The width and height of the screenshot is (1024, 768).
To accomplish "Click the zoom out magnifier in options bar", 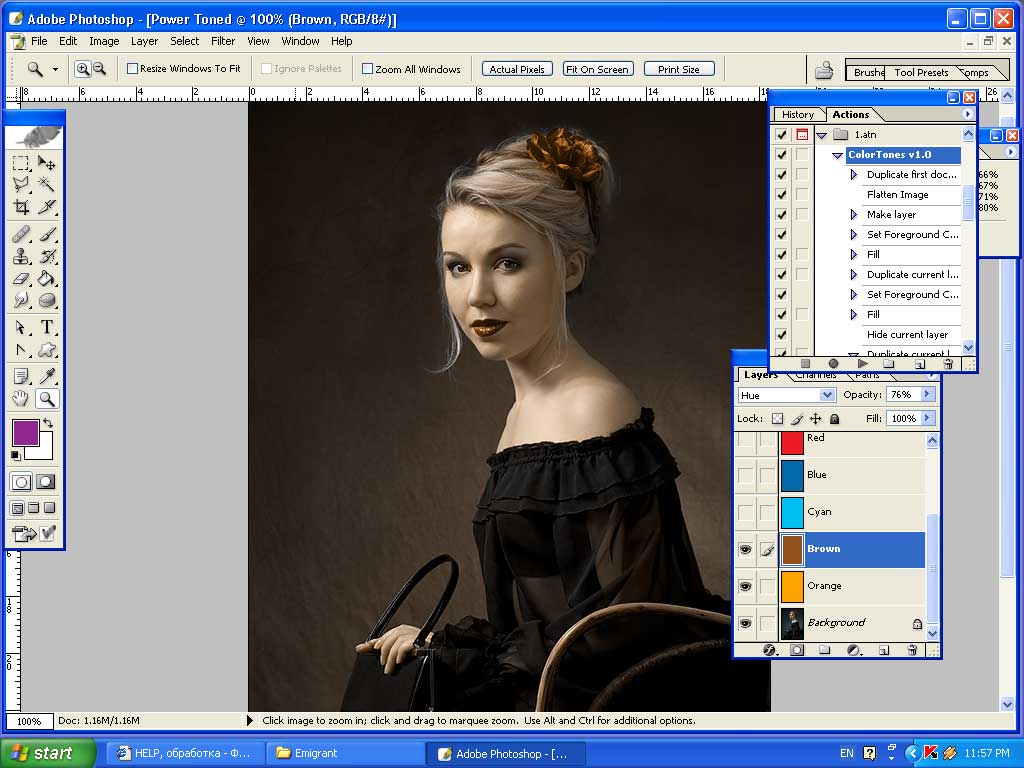I will pyautogui.click(x=99, y=69).
